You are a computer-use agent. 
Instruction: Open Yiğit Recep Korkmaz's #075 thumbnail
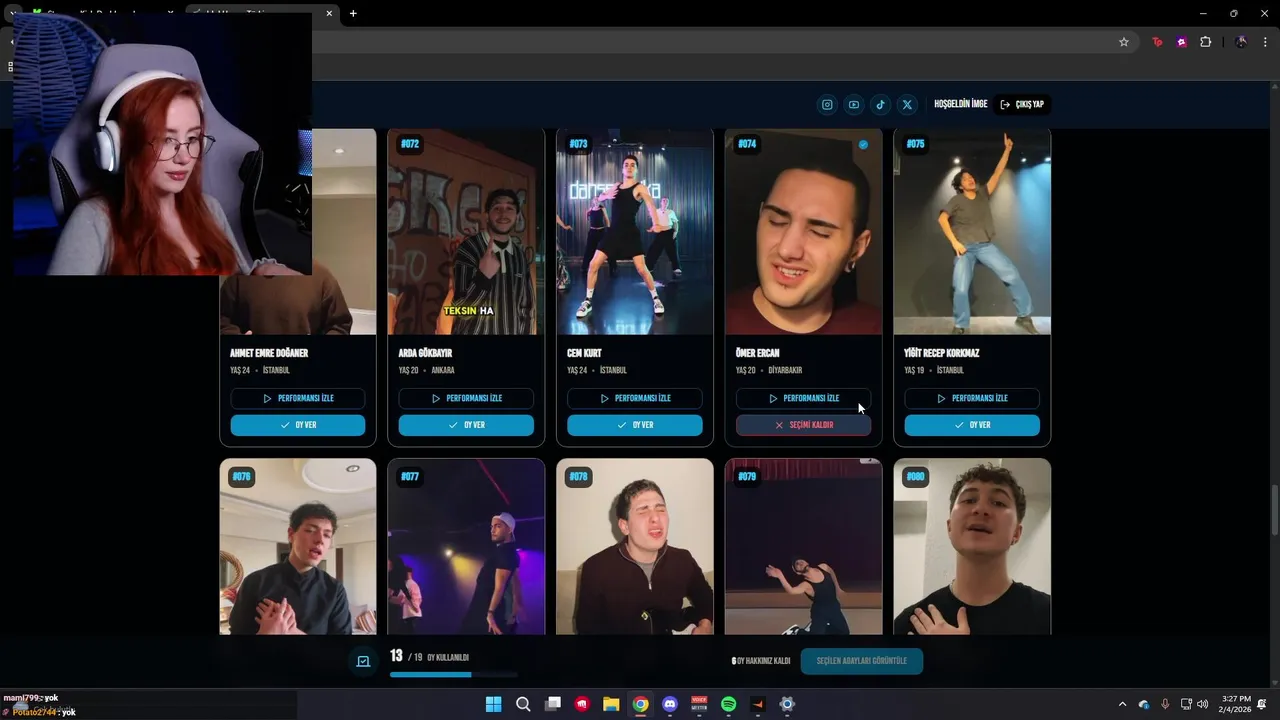(x=972, y=231)
